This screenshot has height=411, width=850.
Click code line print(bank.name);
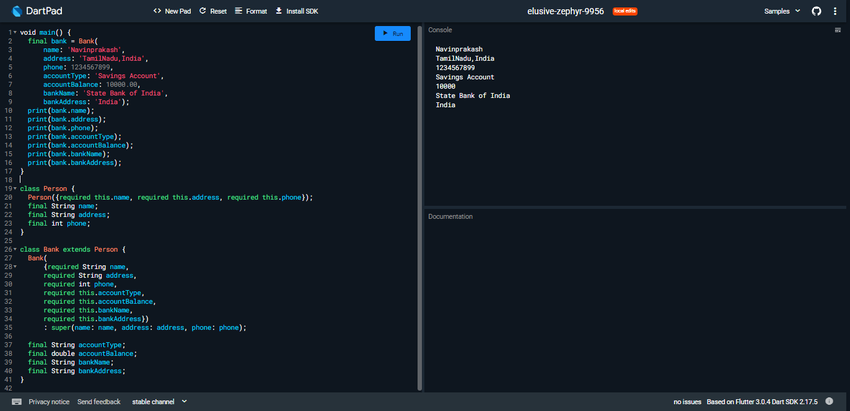coord(61,111)
